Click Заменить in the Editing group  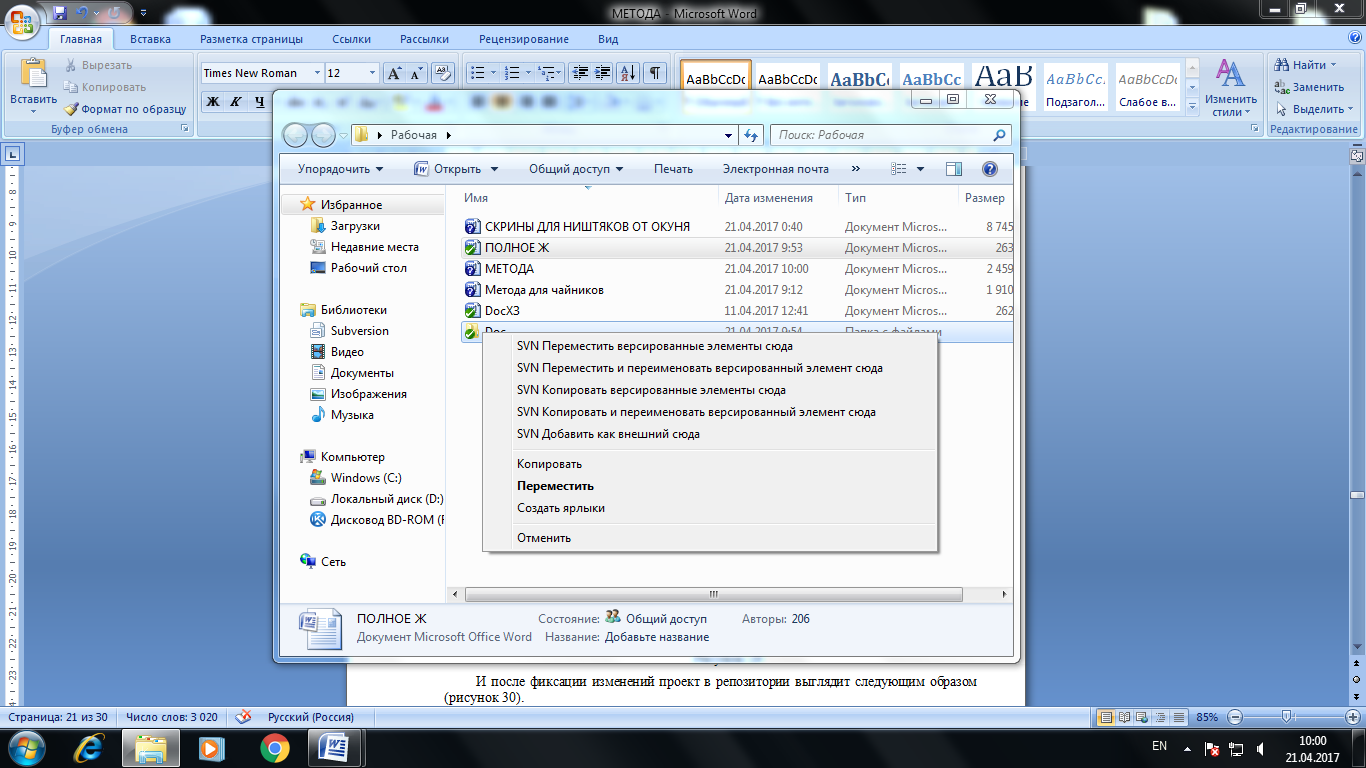1310,87
